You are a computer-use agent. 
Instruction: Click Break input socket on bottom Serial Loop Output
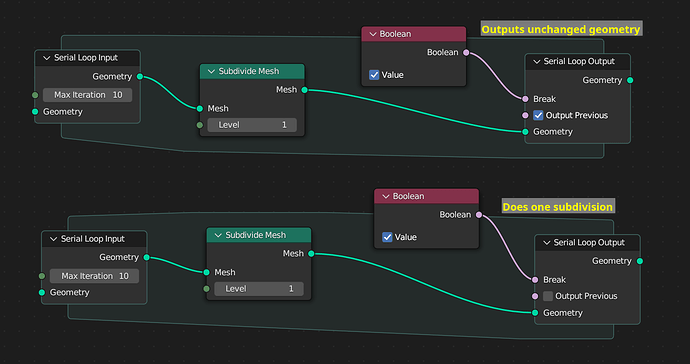[535, 280]
